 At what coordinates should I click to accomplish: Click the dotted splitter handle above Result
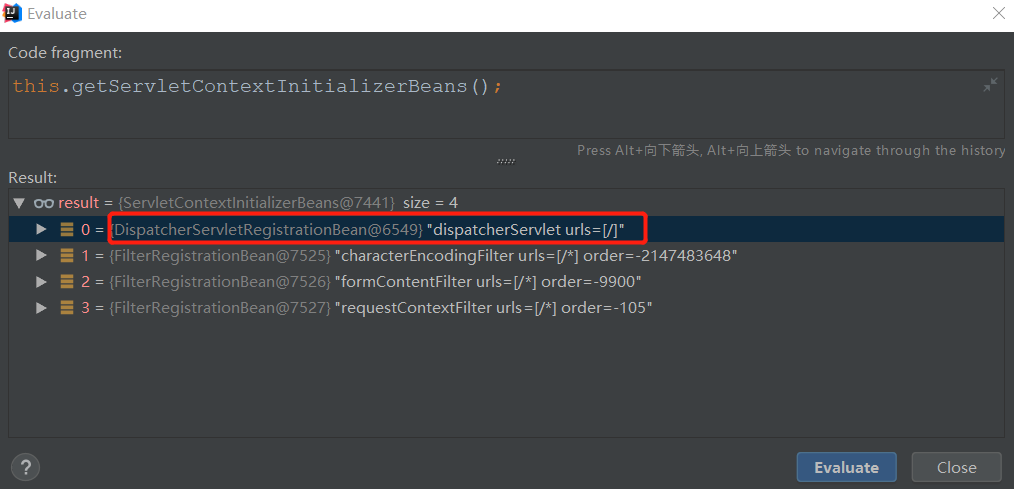coord(506,160)
